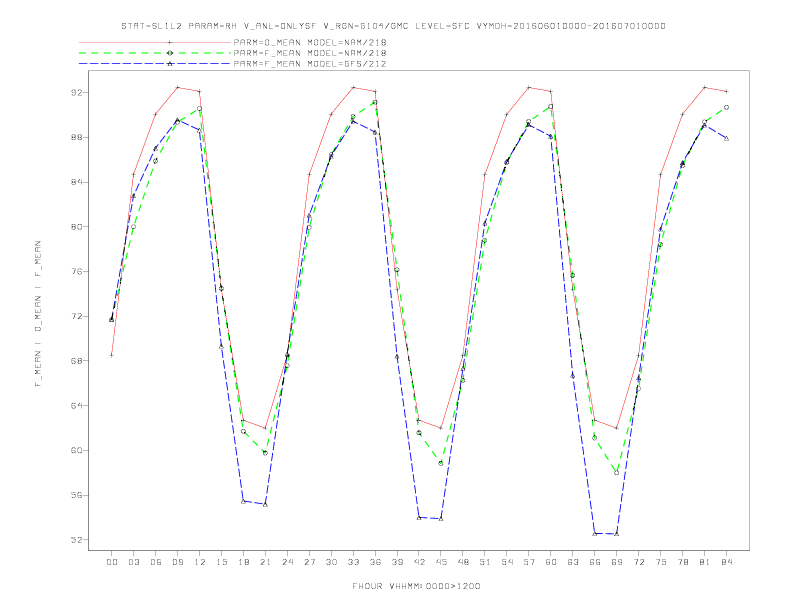Click x-axis forecast hour label 36
The image size is (792, 612).
(375, 562)
